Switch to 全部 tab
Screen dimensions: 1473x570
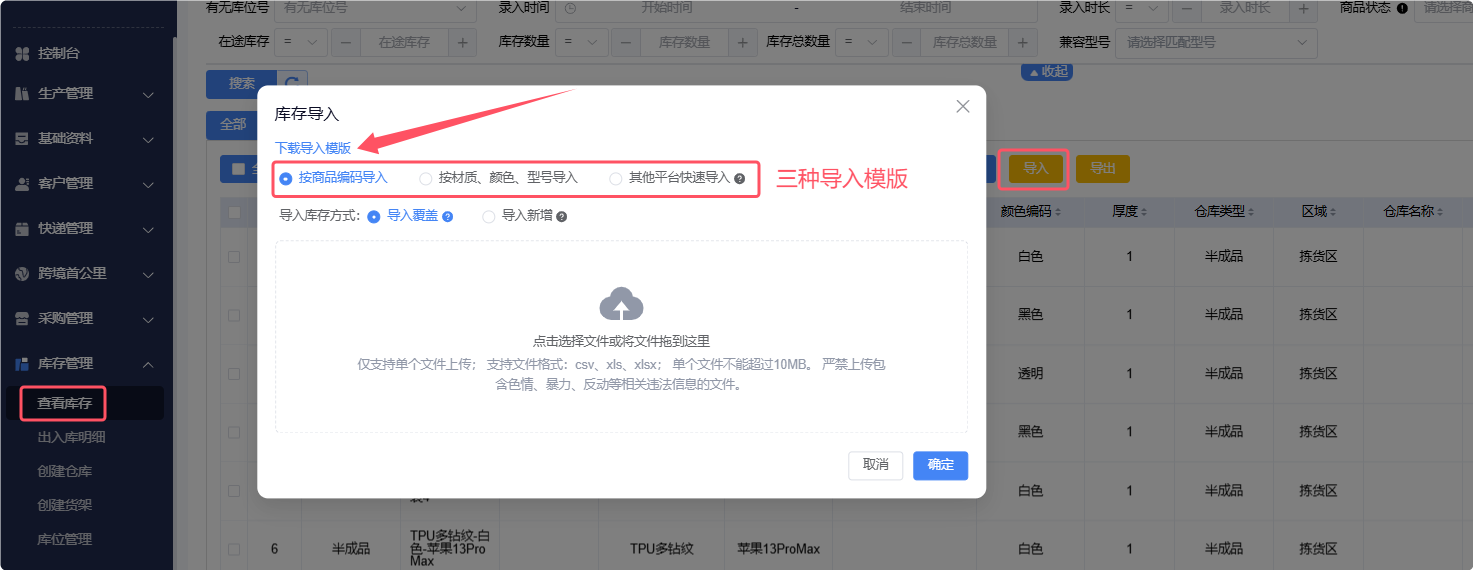click(x=232, y=124)
